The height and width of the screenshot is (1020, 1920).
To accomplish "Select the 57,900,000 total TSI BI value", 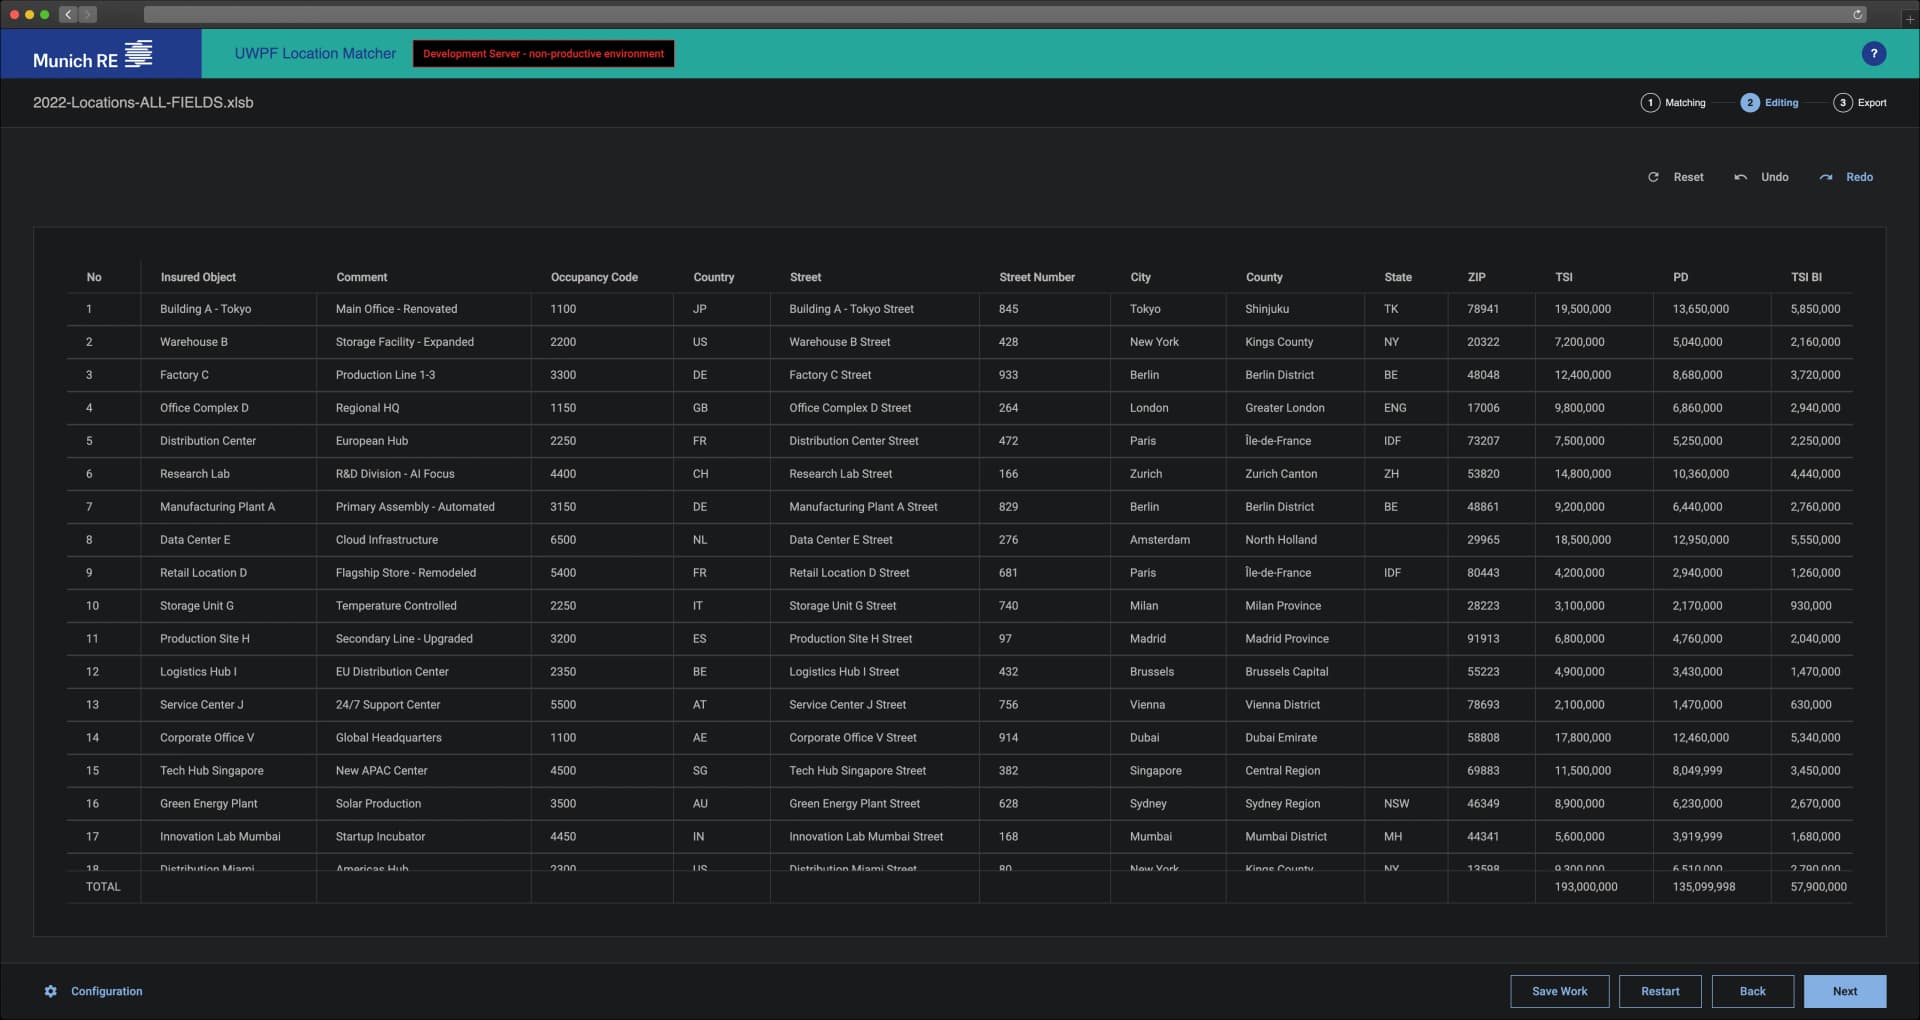I will point(1818,887).
